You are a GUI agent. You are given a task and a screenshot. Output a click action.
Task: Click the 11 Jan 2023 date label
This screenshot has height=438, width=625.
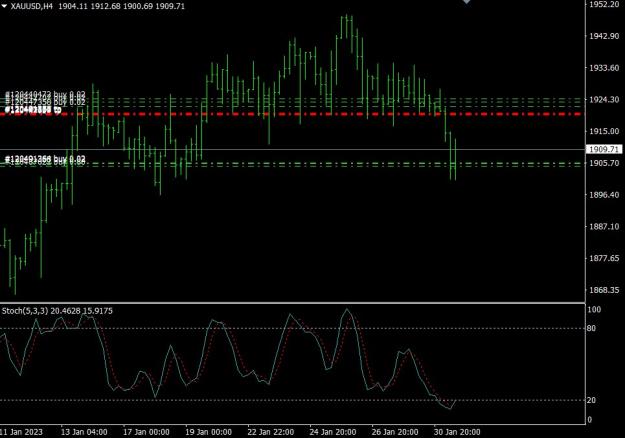coord(22,432)
